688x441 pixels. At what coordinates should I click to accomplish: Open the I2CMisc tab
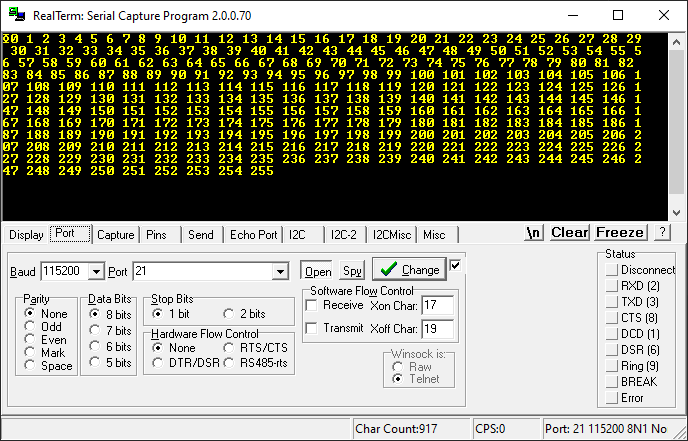(x=392, y=235)
